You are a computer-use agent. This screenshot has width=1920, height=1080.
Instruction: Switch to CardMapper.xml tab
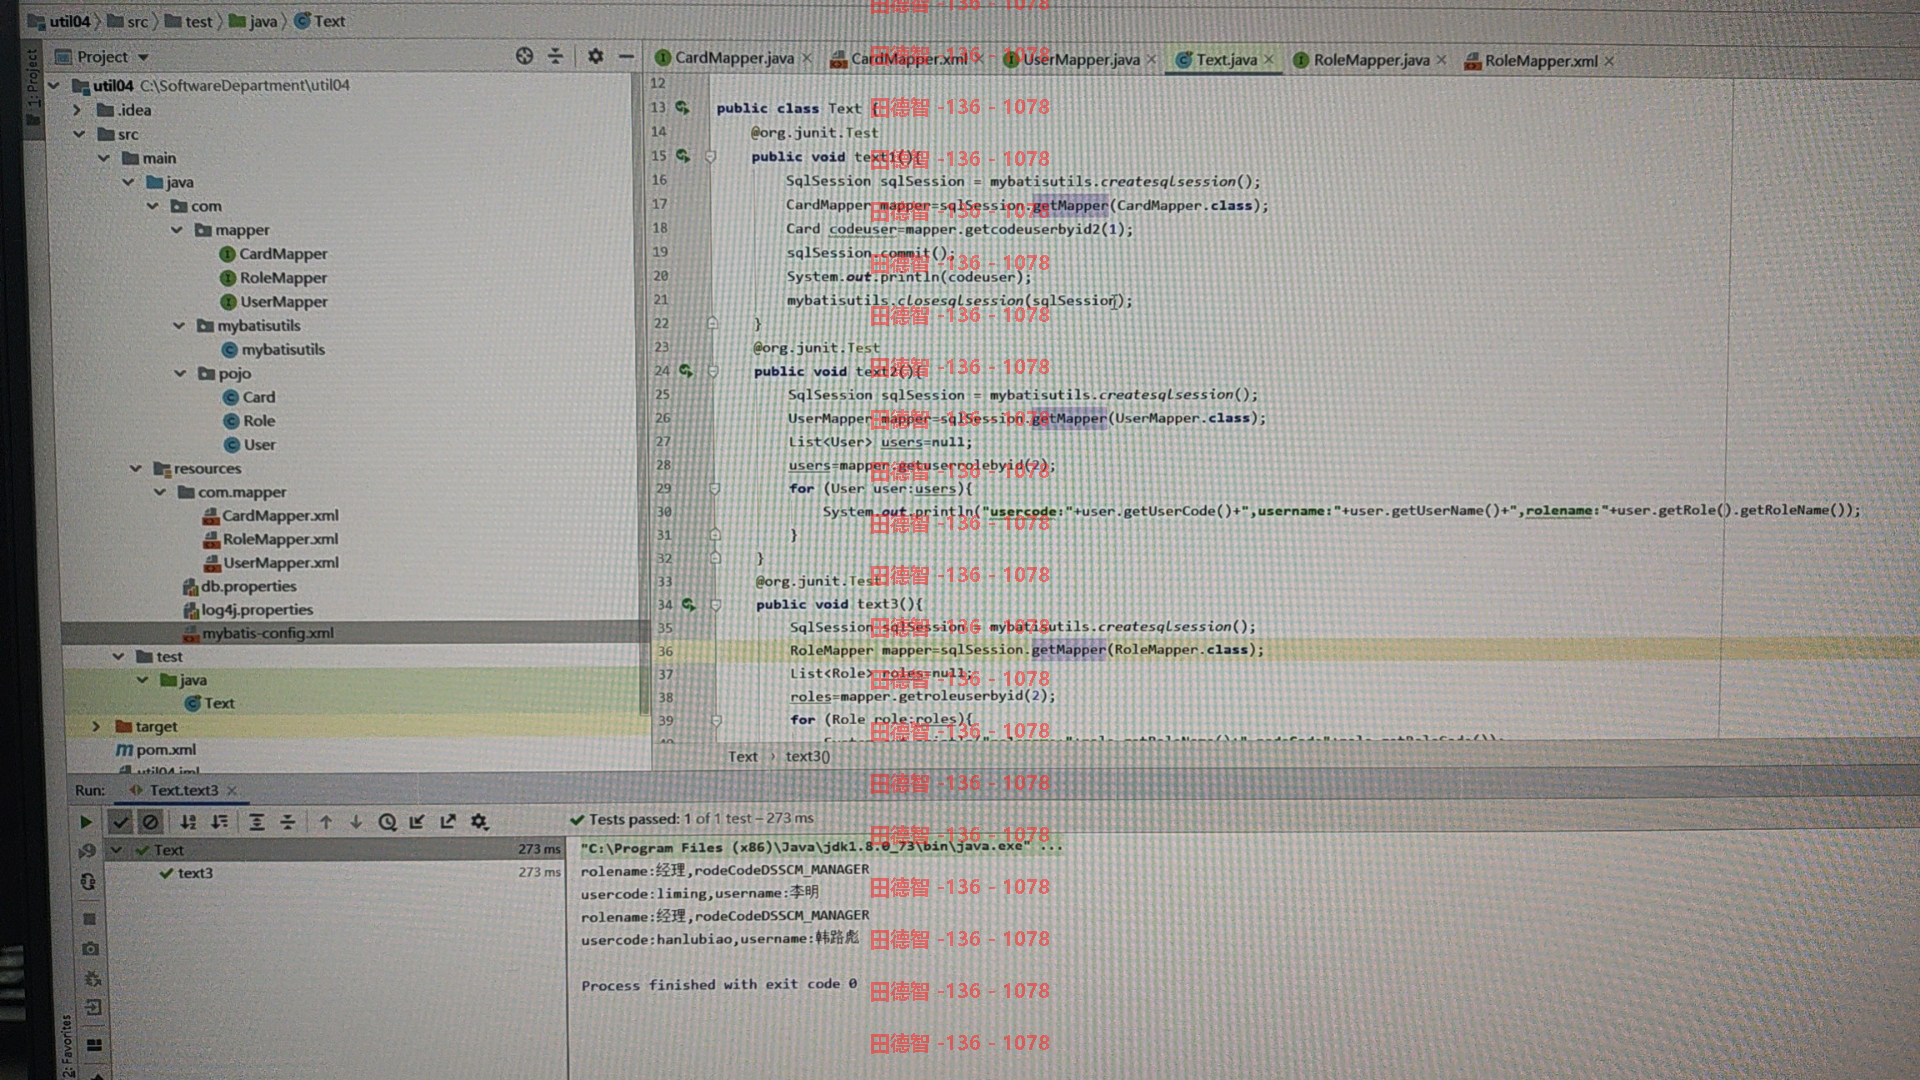(x=908, y=58)
